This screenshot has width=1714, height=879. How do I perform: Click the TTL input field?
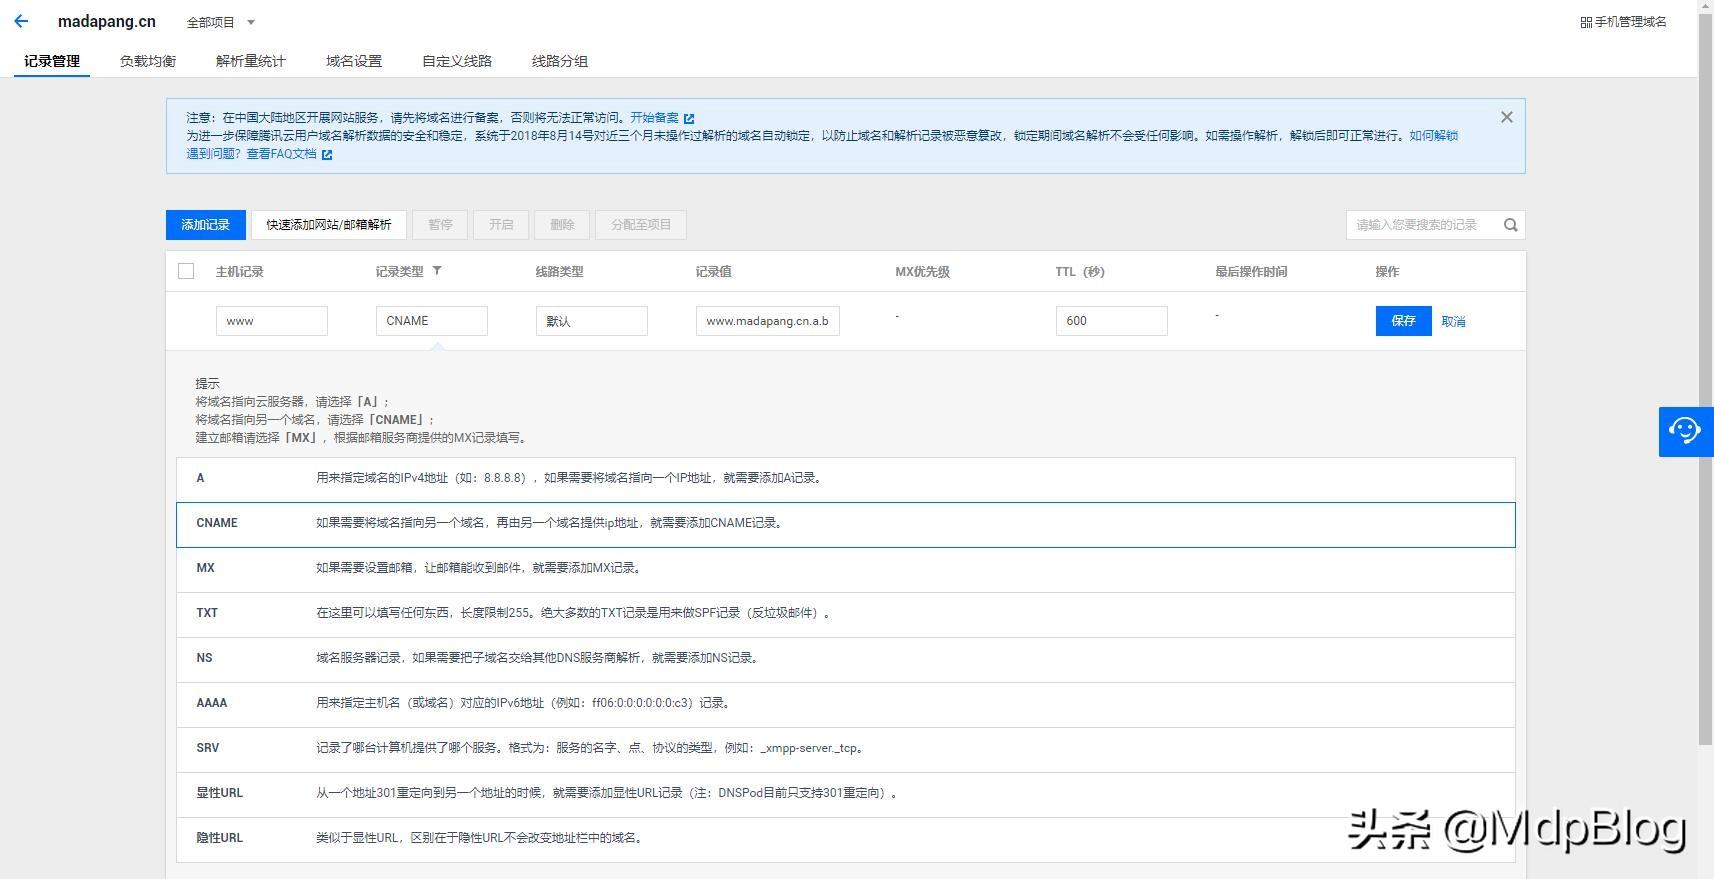(x=1111, y=321)
